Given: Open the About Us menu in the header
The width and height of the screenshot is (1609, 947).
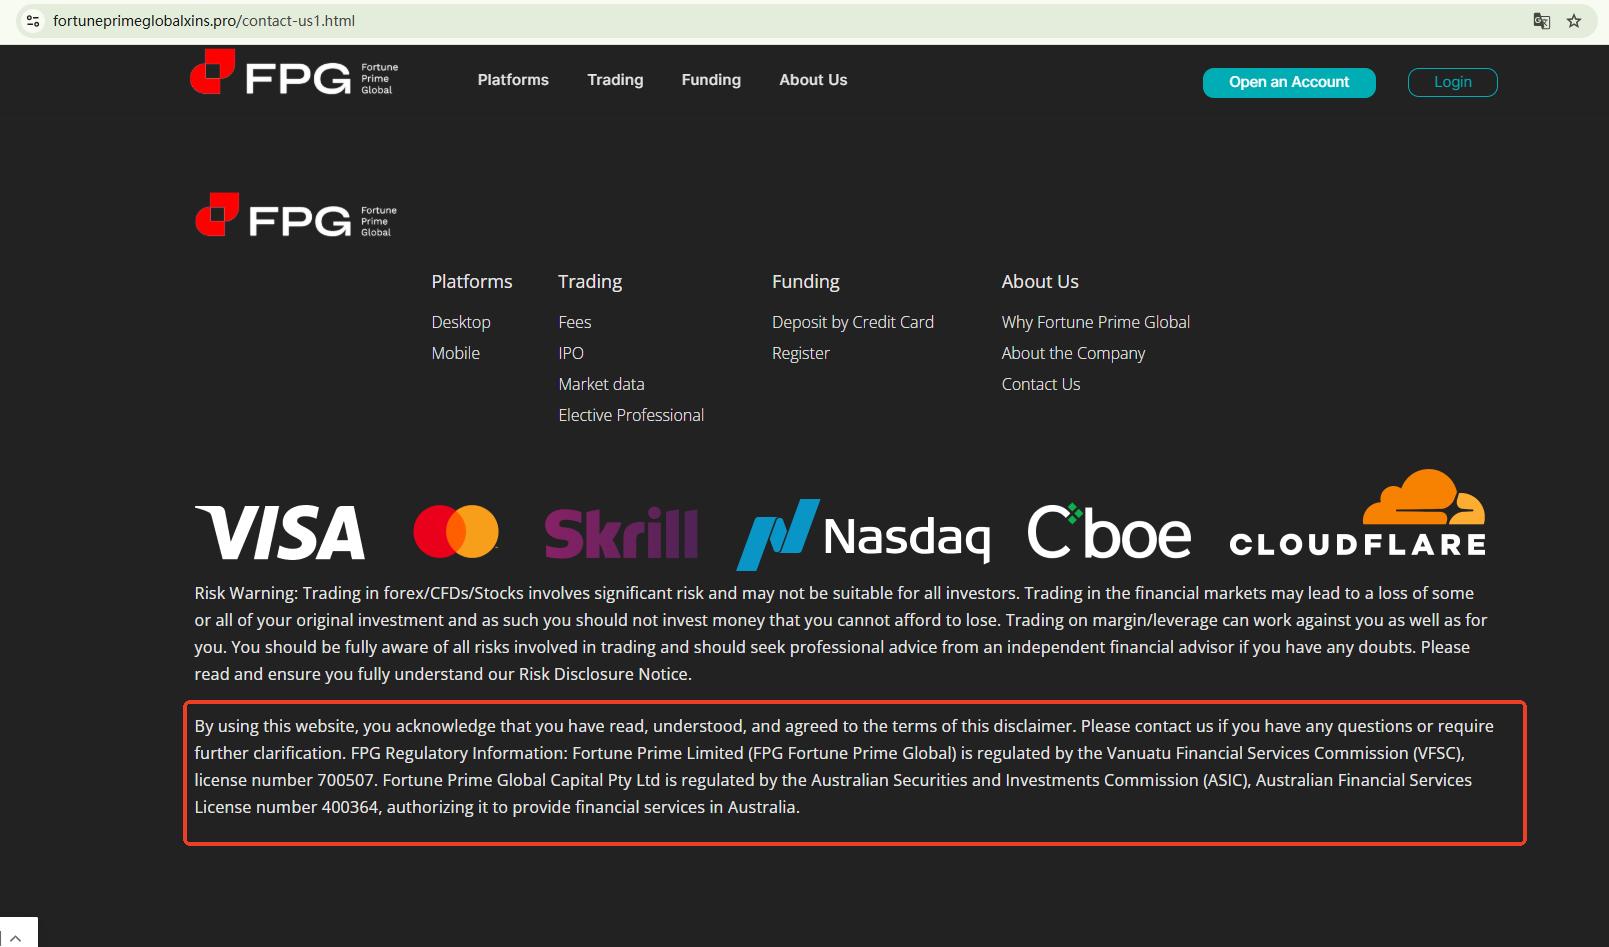Looking at the screenshot, I should 813,80.
